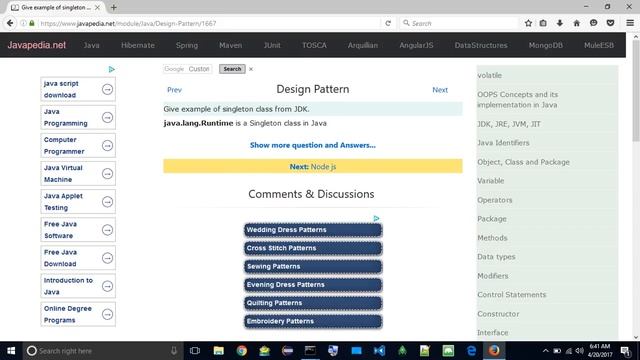Click the page vertical scrollbar thumb
Viewport: 640px width, 360px height.
(636, 90)
